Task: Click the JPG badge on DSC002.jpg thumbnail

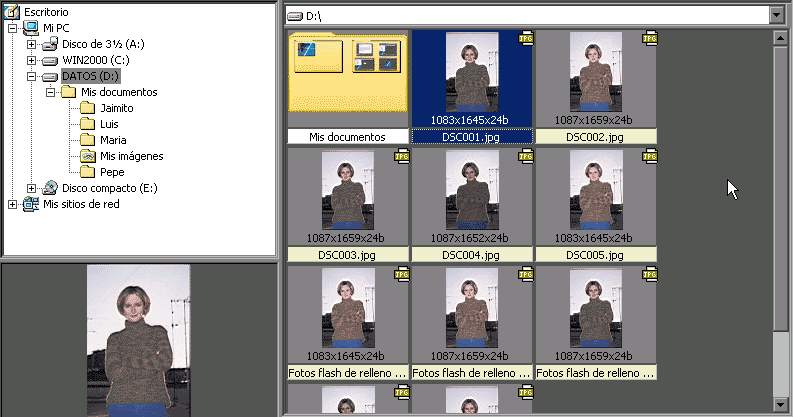Action: tap(649, 38)
